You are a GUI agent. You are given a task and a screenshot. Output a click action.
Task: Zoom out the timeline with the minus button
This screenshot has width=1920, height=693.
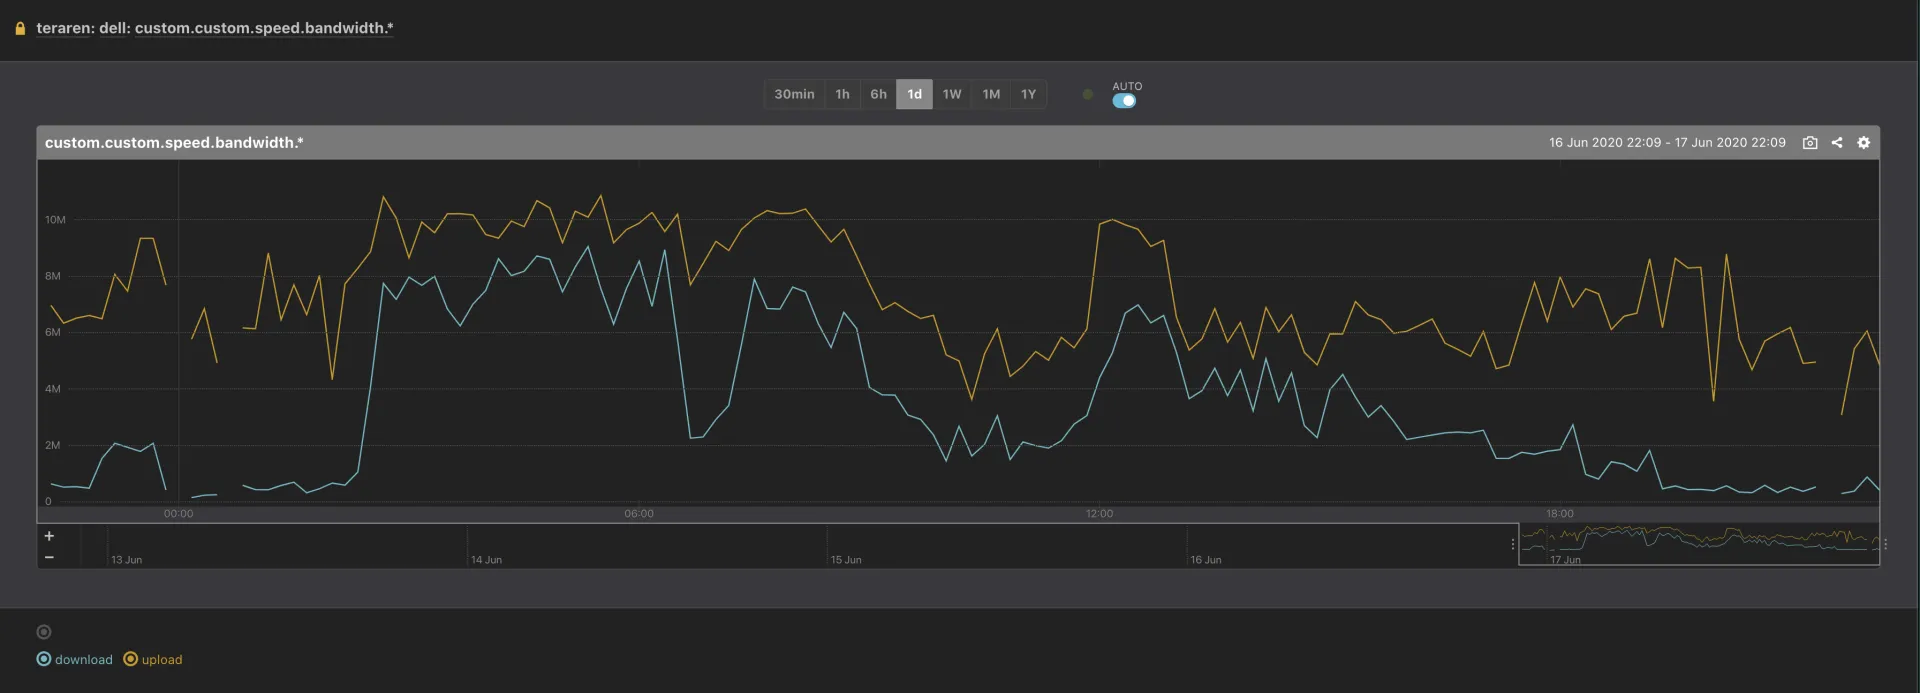click(x=49, y=557)
